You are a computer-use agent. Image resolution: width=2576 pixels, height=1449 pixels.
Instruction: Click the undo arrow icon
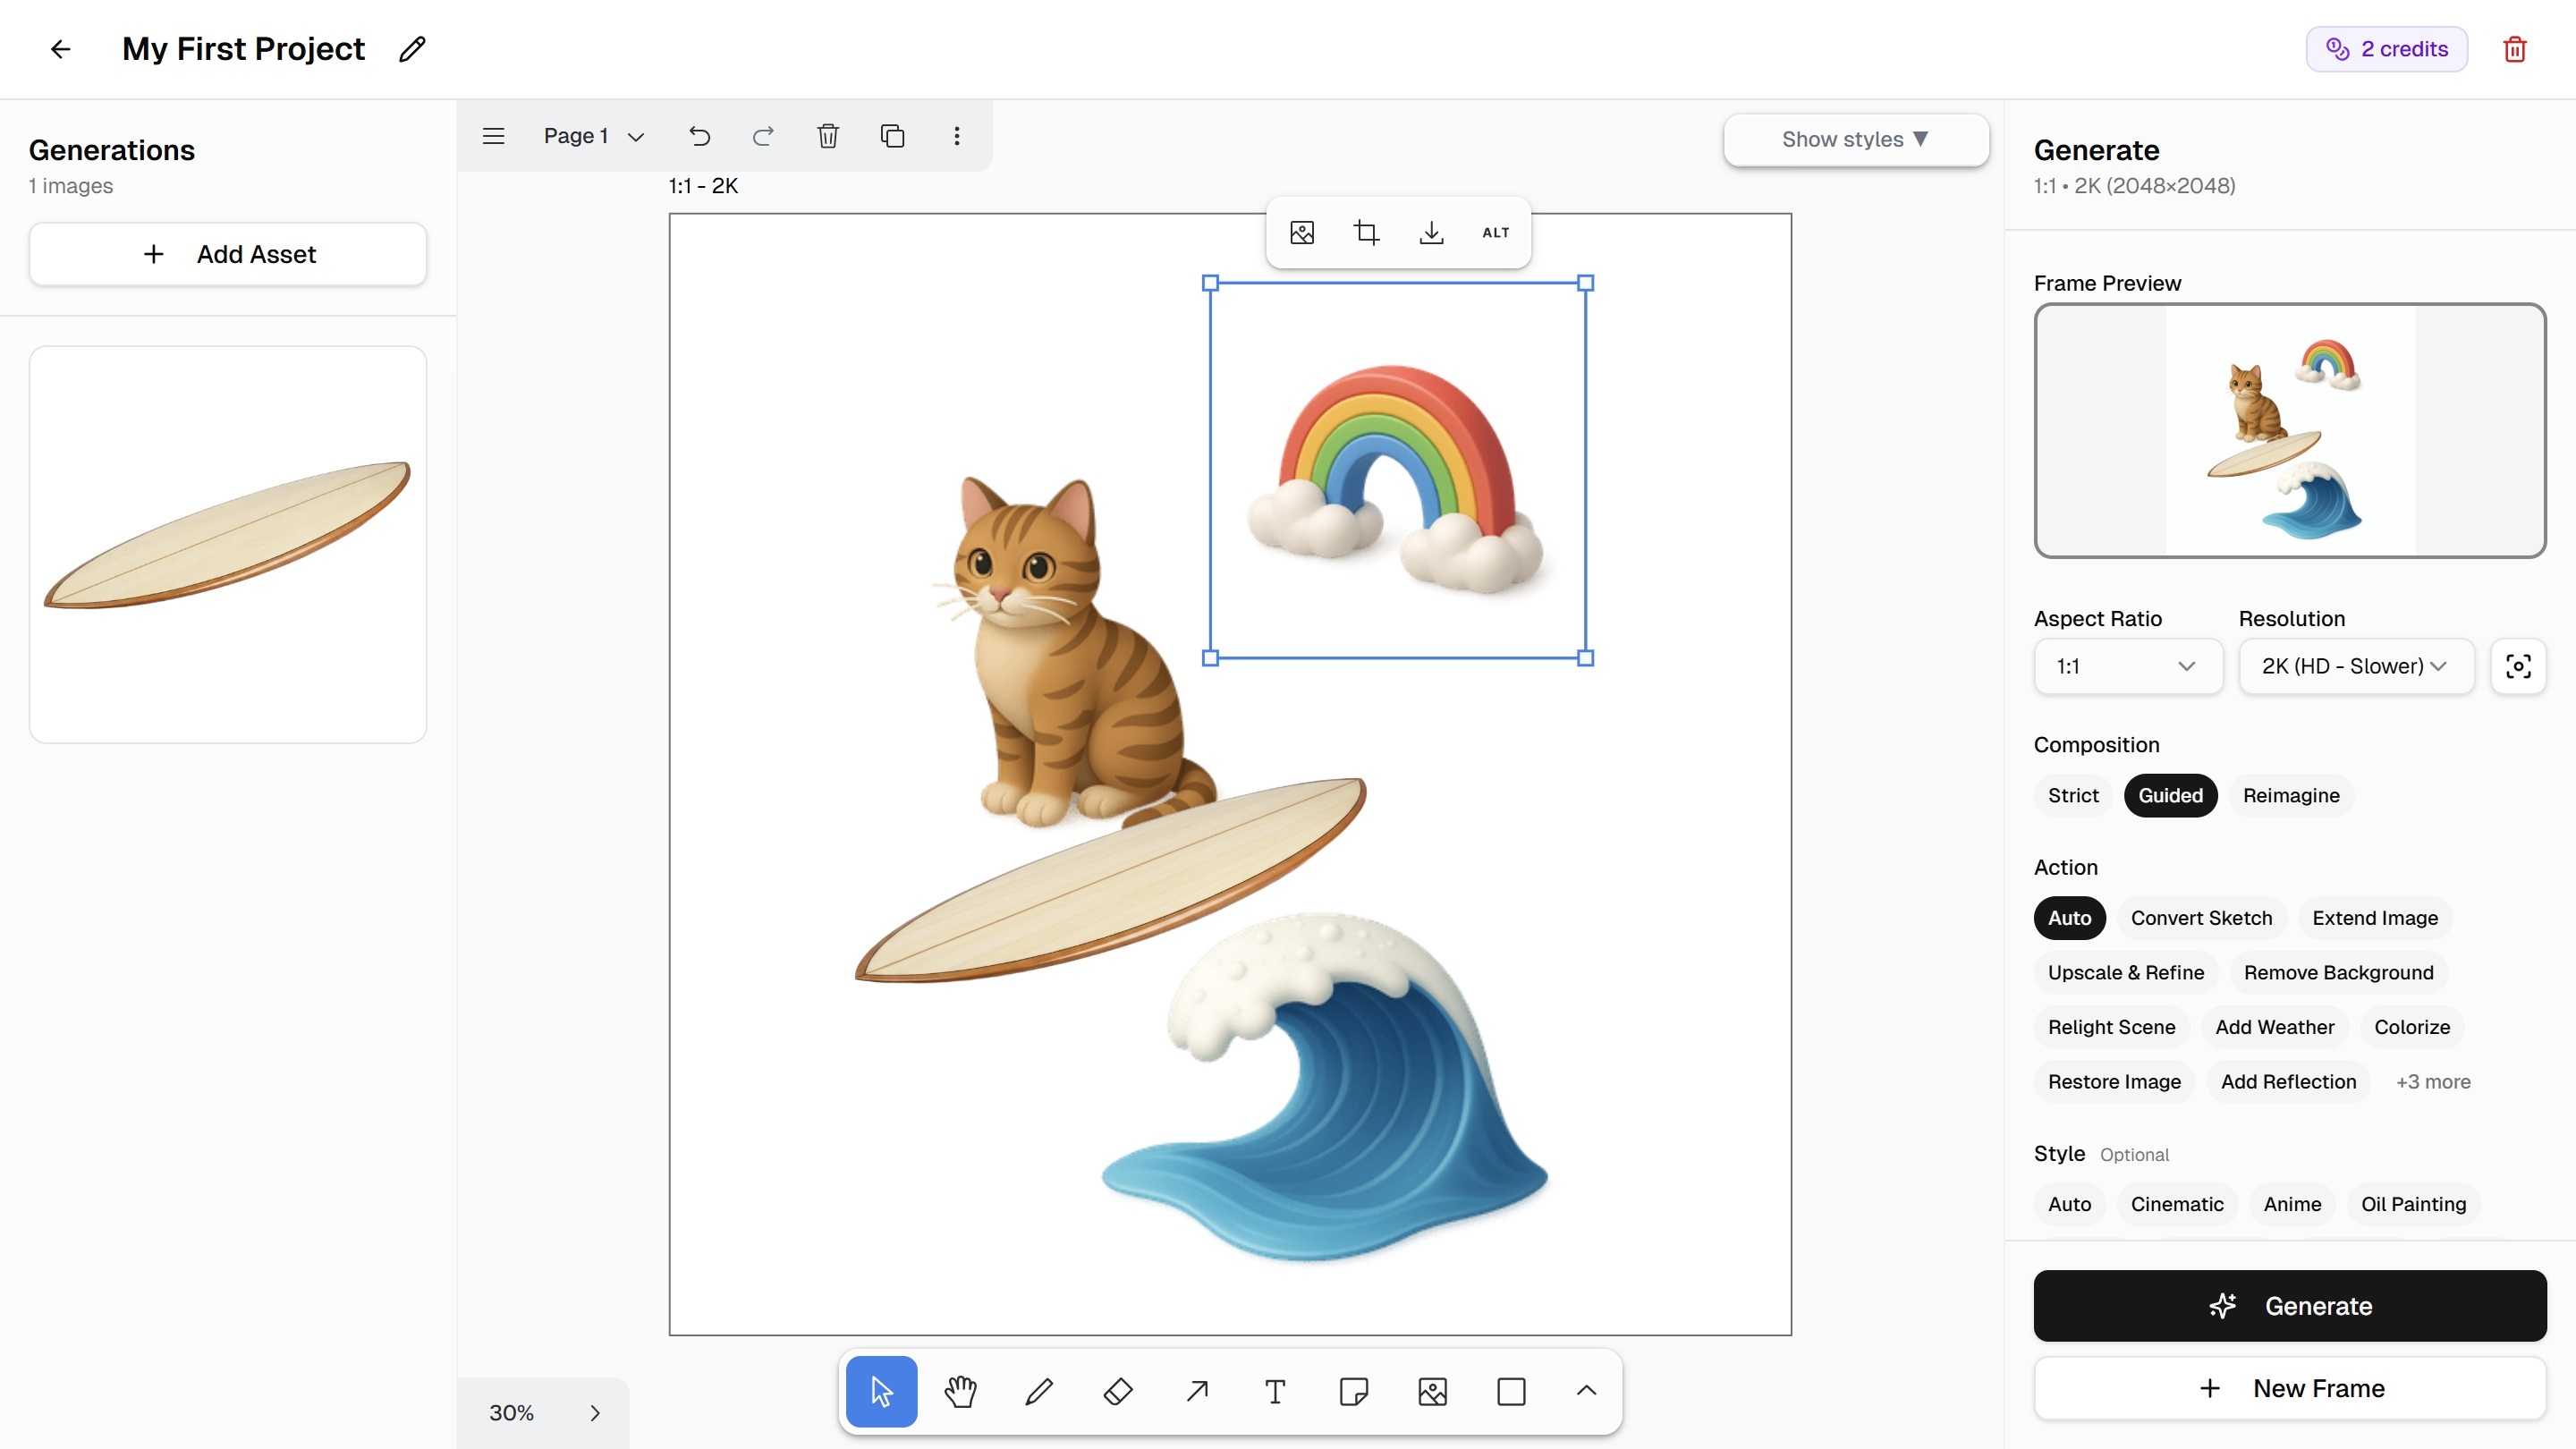tap(699, 136)
